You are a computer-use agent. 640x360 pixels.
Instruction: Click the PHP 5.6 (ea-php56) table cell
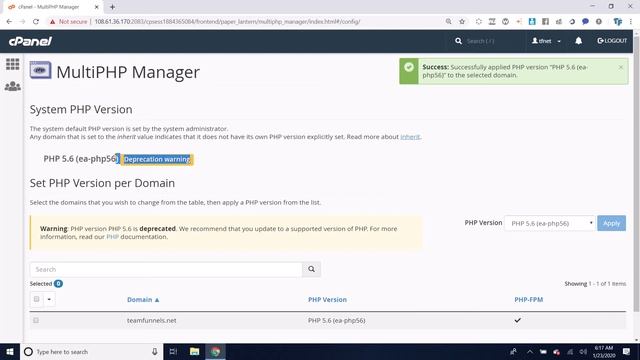(x=336, y=320)
